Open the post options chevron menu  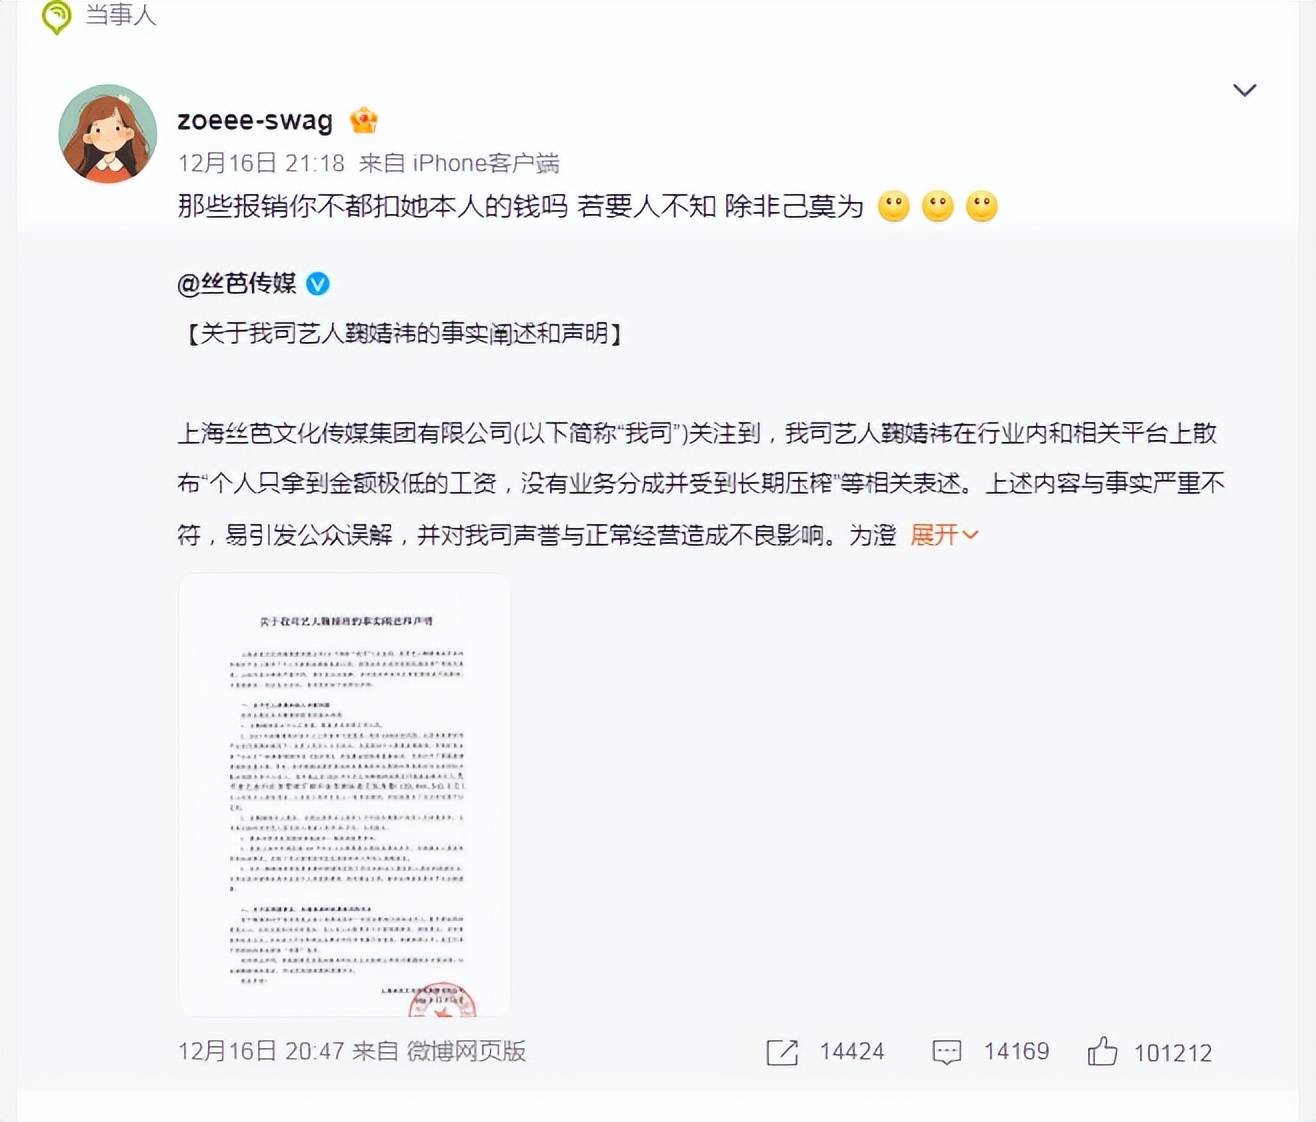1244,90
